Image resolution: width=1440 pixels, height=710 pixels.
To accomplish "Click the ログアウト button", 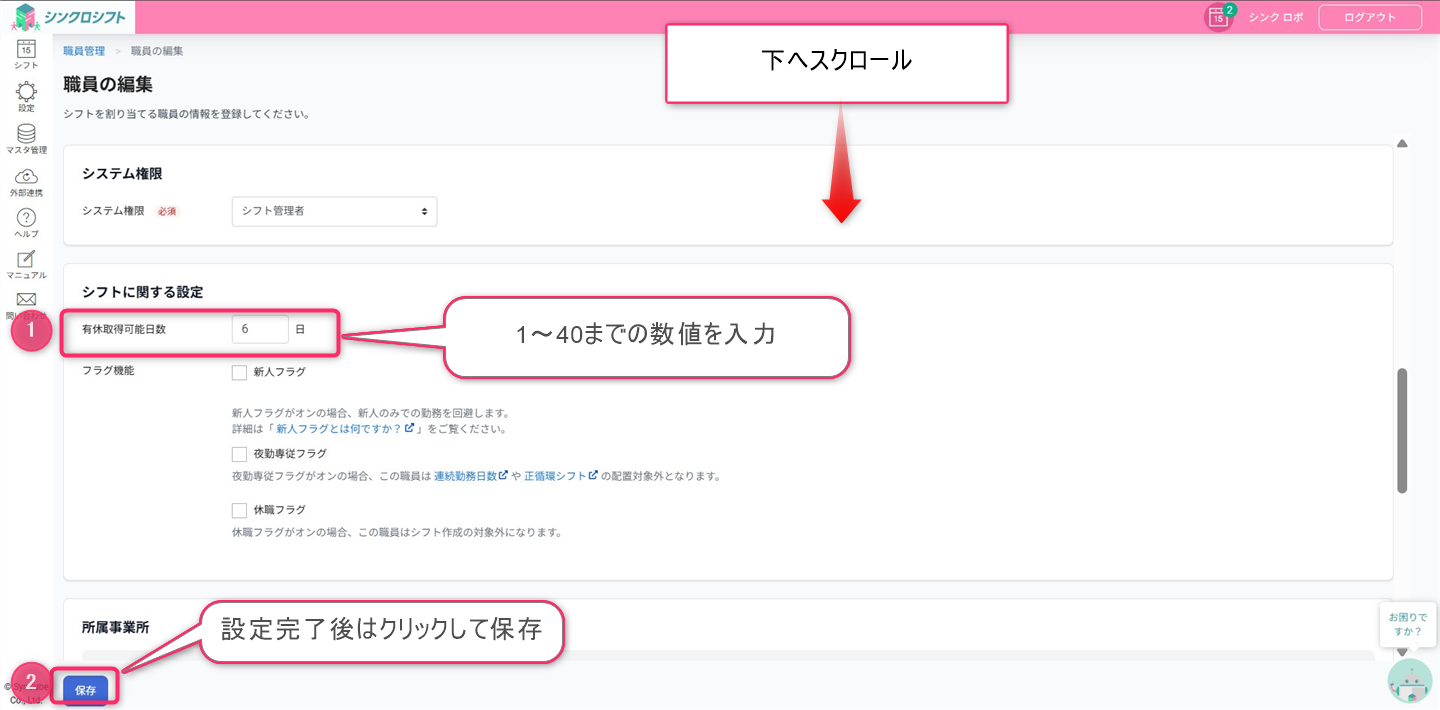I will click(x=1370, y=17).
